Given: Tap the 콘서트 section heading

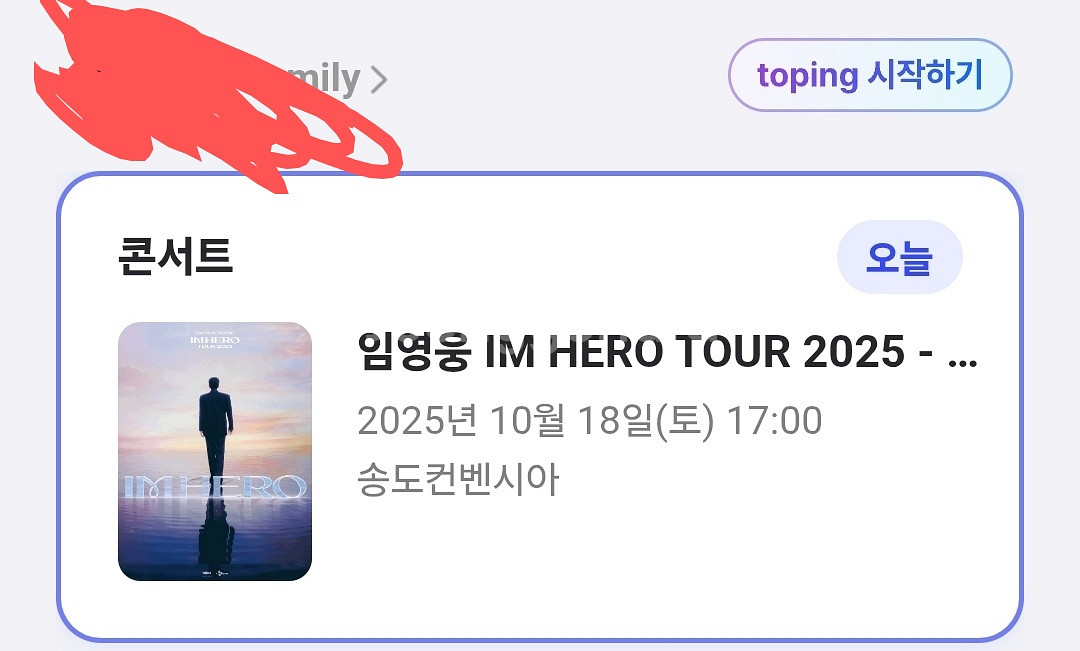Looking at the screenshot, I should [x=175, y=257].
